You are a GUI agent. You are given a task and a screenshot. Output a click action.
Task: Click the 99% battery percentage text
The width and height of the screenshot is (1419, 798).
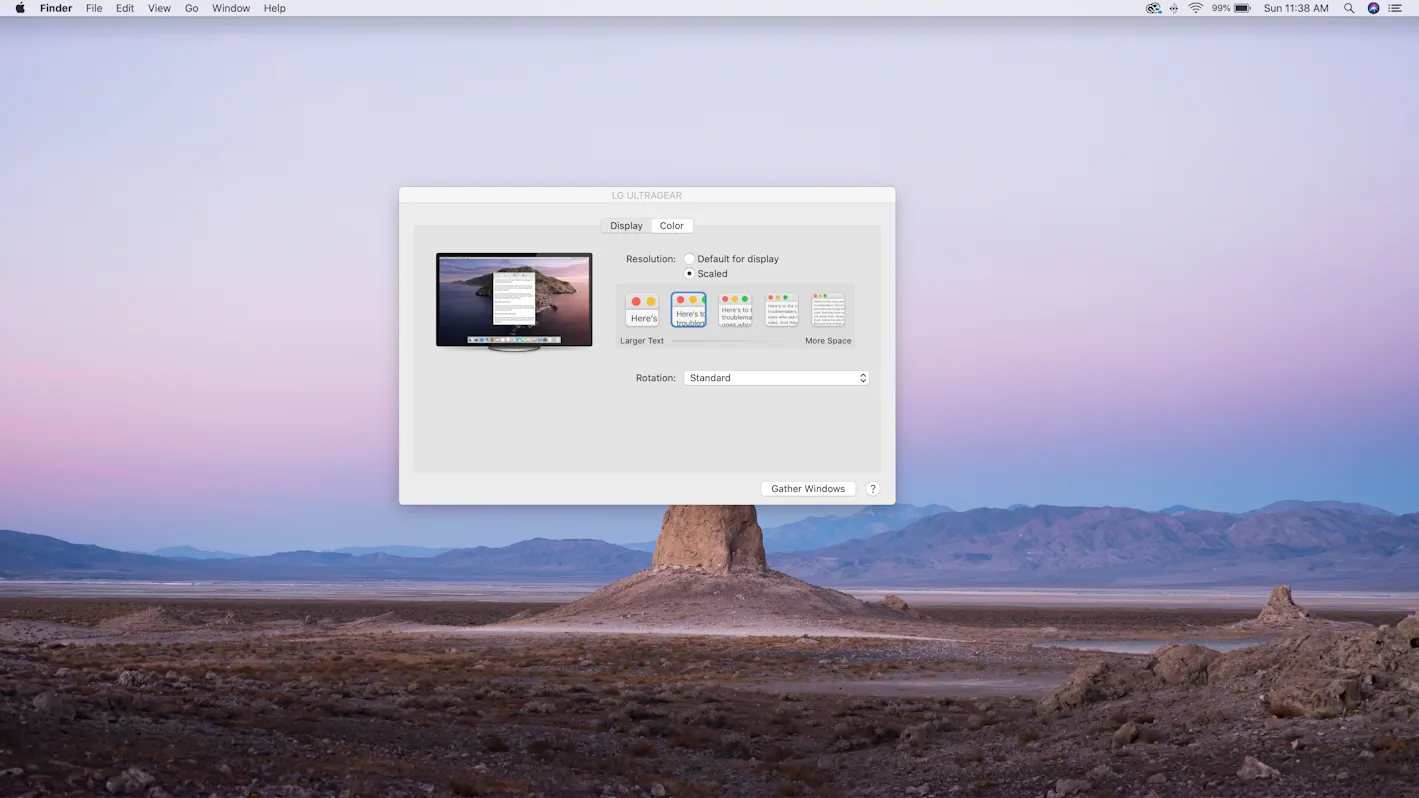(x=1221, y=8)
